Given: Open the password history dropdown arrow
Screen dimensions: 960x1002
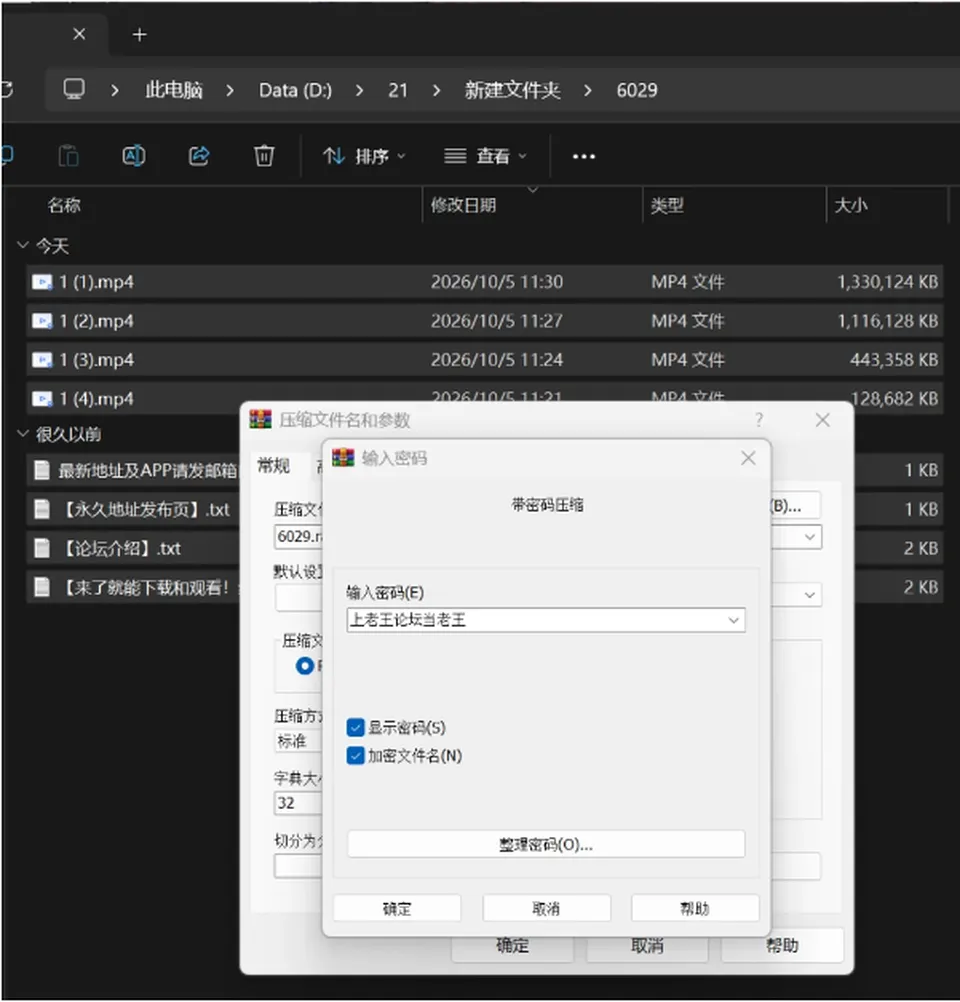Looking at the screenshot, I should coord(733,620).
